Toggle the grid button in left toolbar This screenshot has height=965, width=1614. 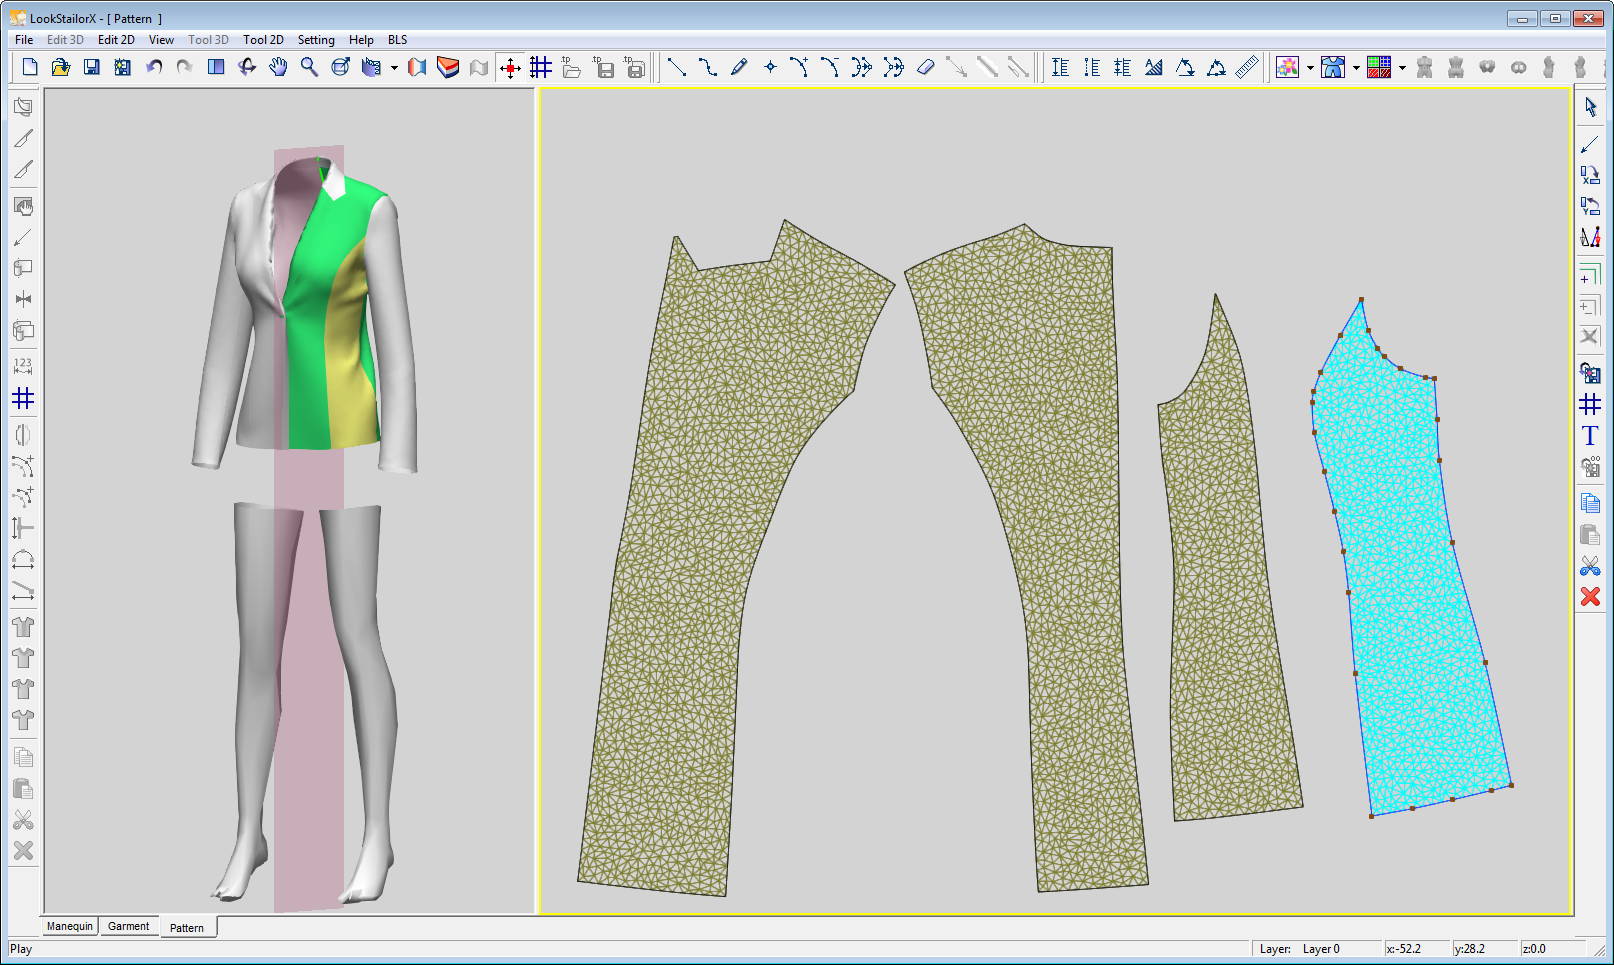click(x=23, y=399)
